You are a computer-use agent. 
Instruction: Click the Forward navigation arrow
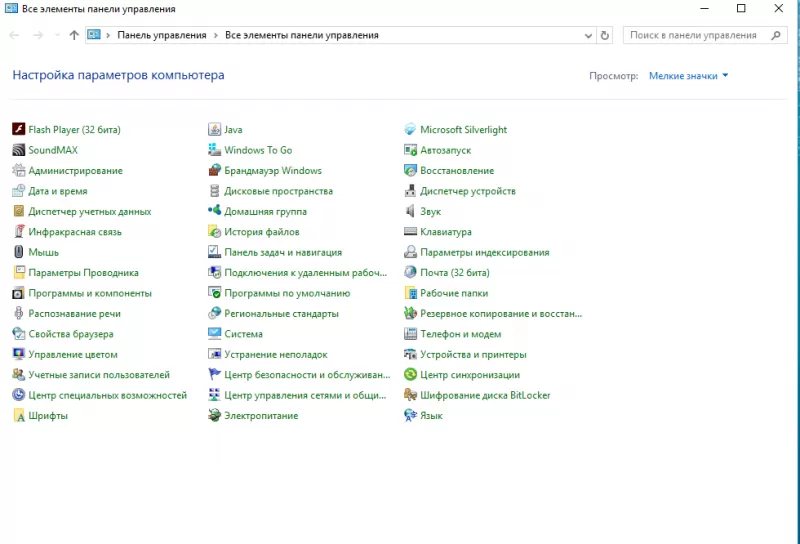coord(38,35)
